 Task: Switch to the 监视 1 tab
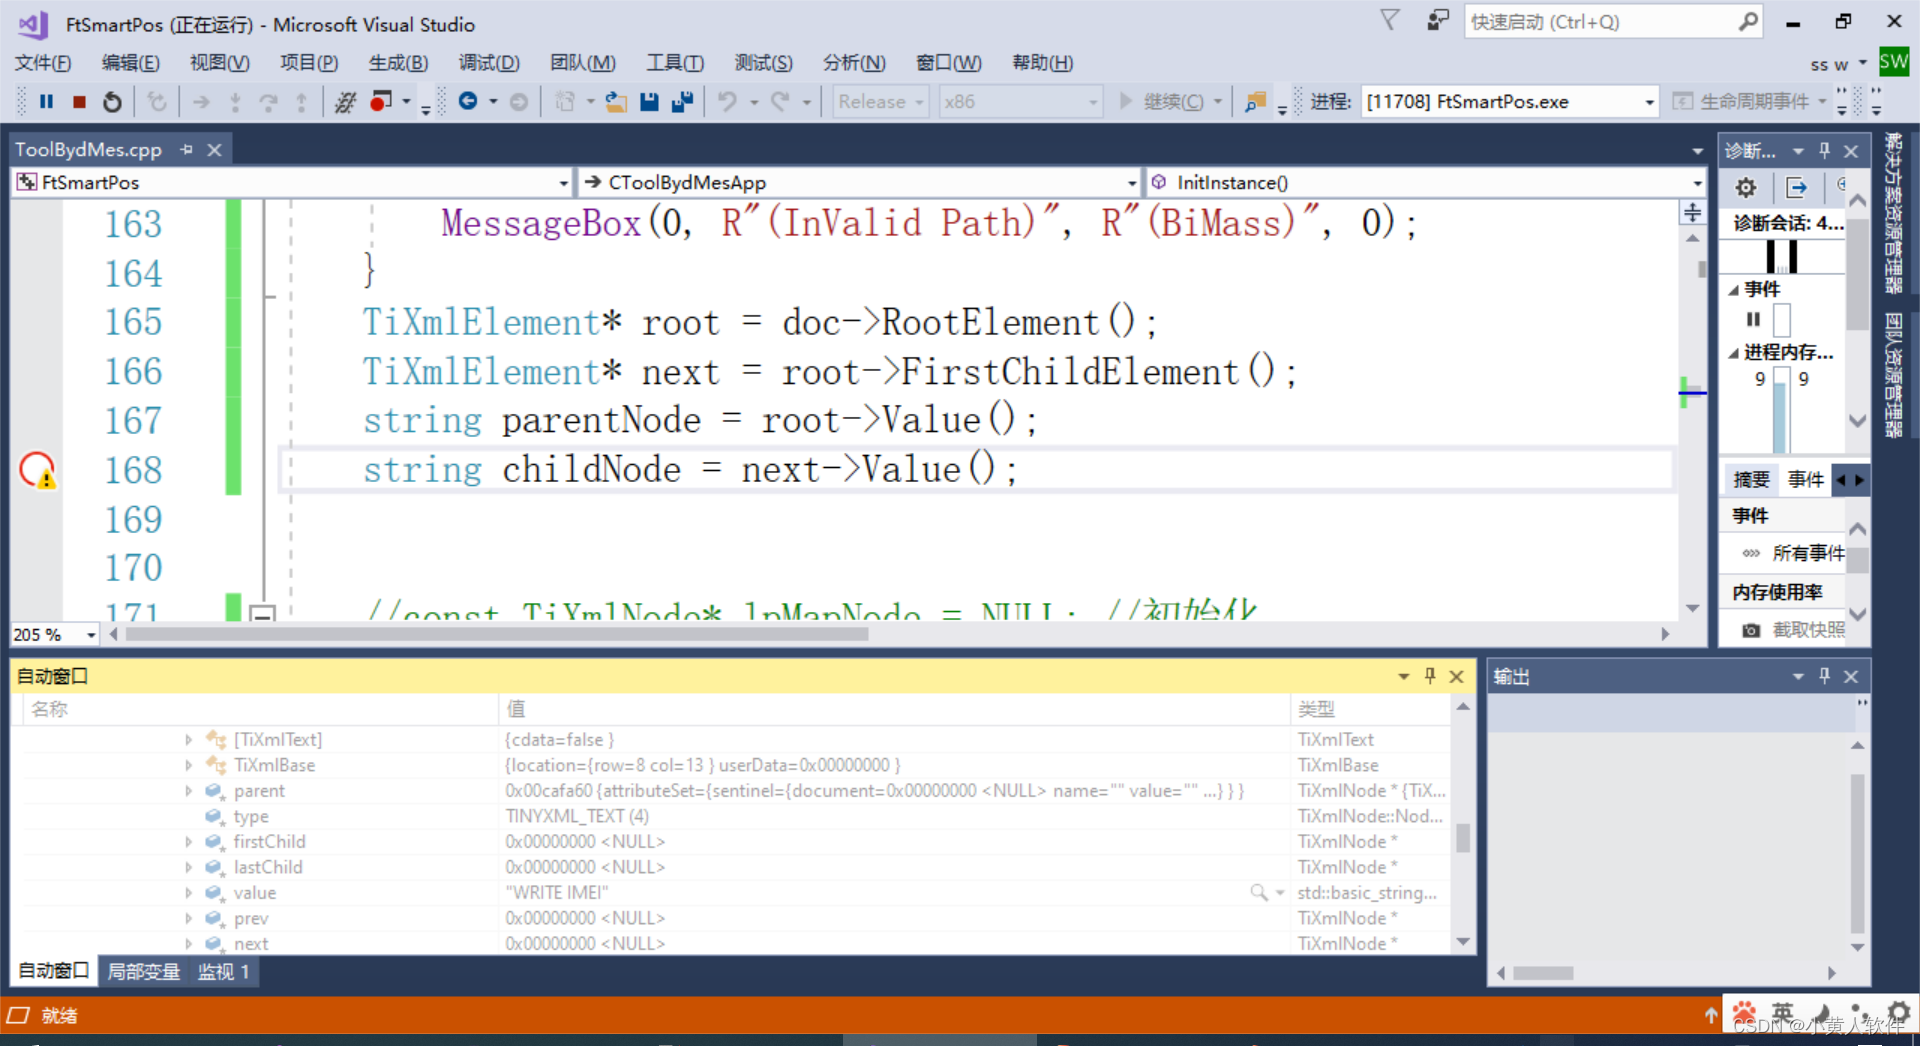[222, 970]
